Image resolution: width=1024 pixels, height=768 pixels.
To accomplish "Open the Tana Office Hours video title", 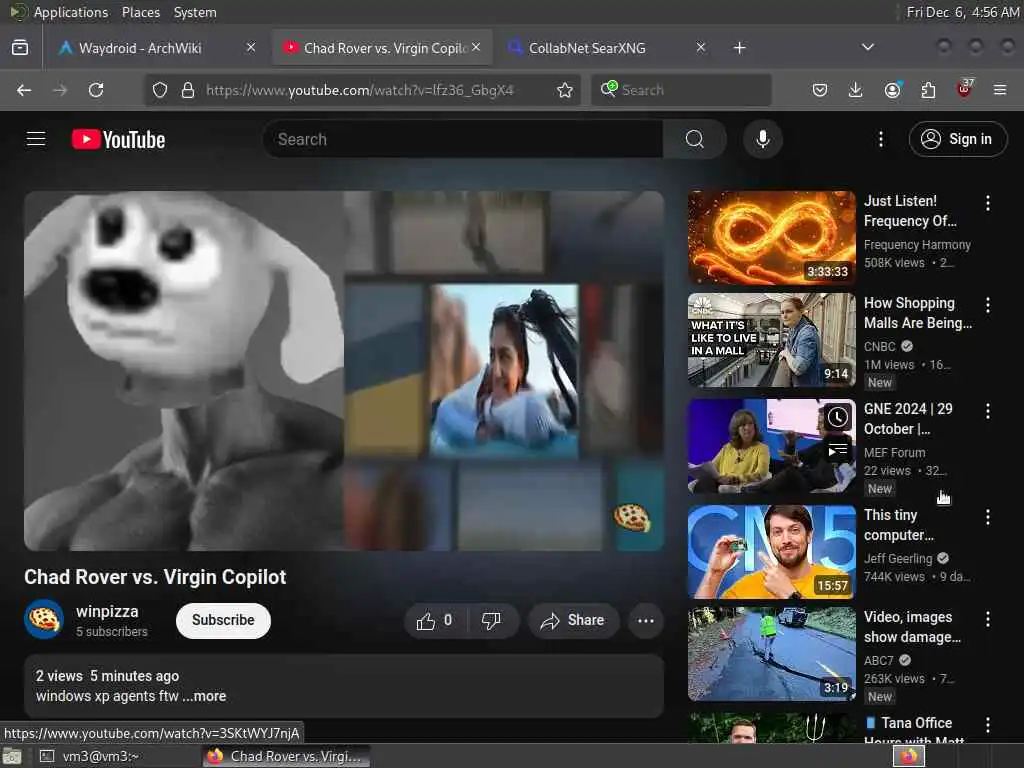I will coord(916,731).
